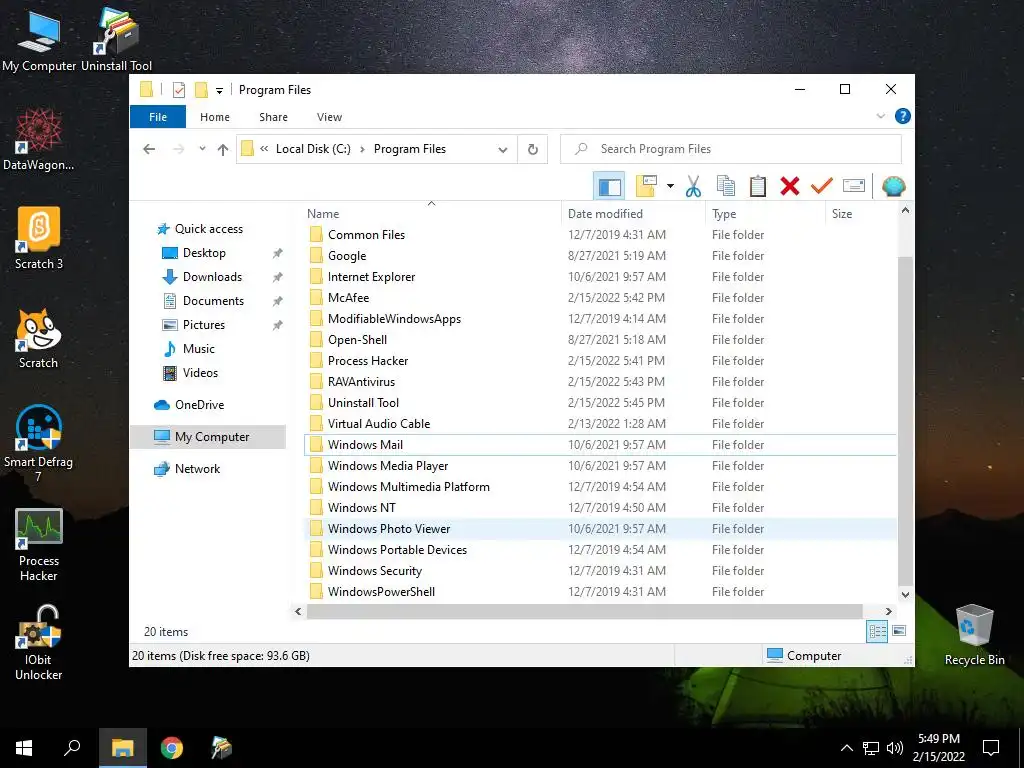The width and height of the screenshot is (1024, 768).
Task: Click the Search Program Files box
Action: (731, 150)
